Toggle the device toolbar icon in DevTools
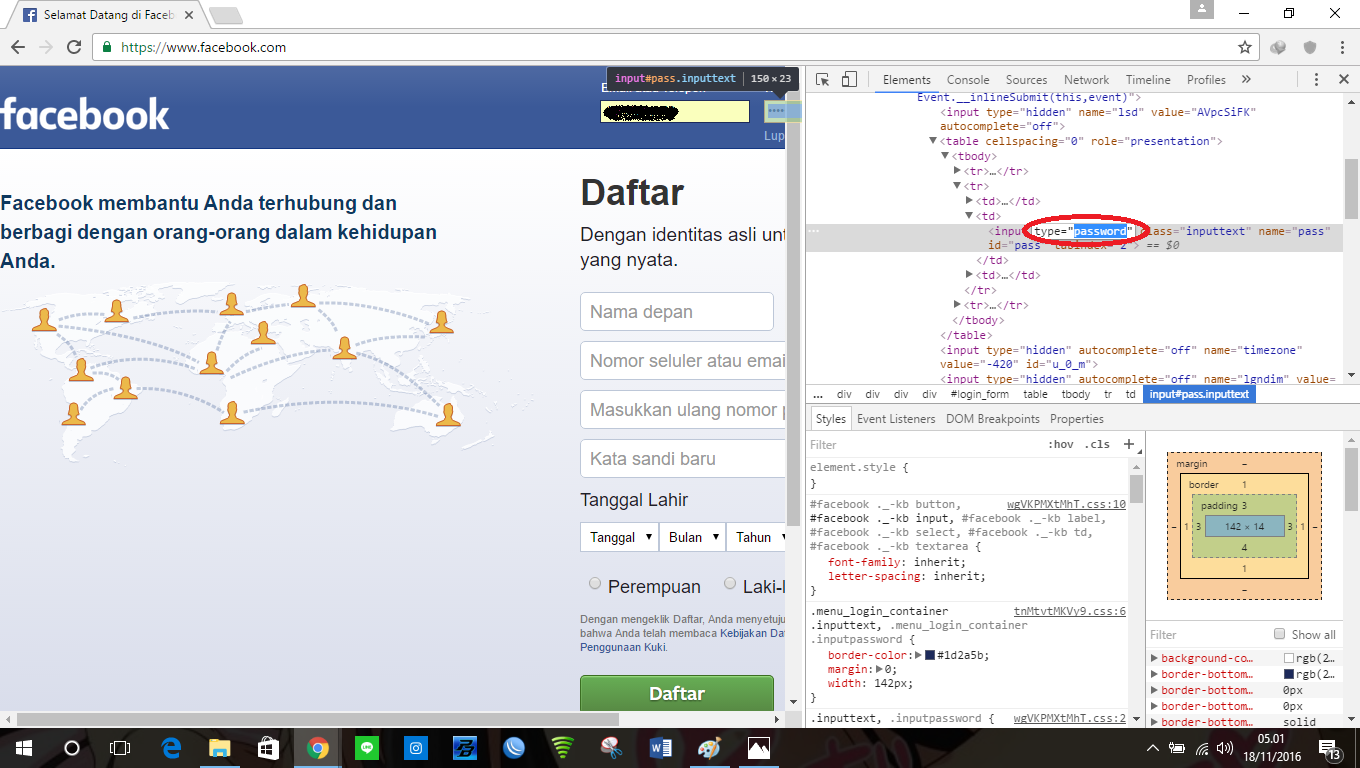Viewport: 1360px width, 768px height. coord(849,80)
